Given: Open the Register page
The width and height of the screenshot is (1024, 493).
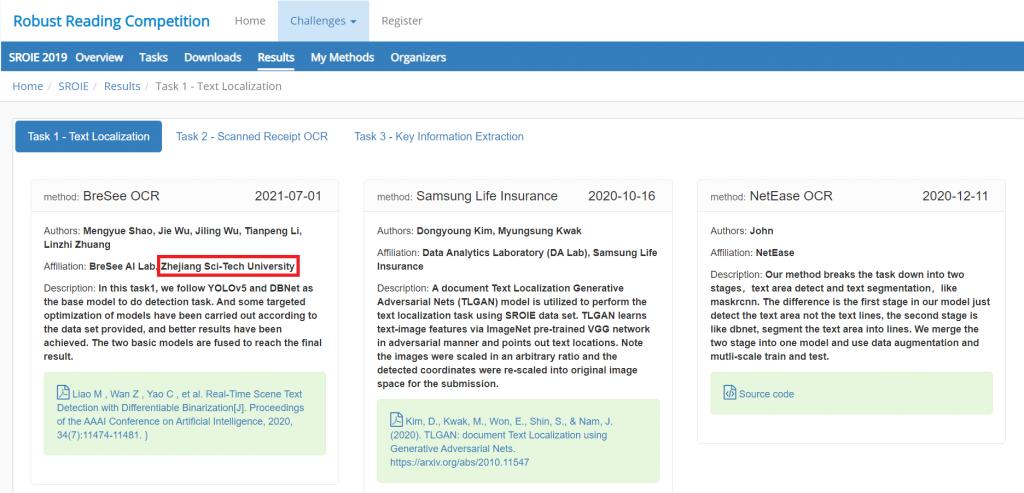Looking at the screenshot, I should point(402,21).
